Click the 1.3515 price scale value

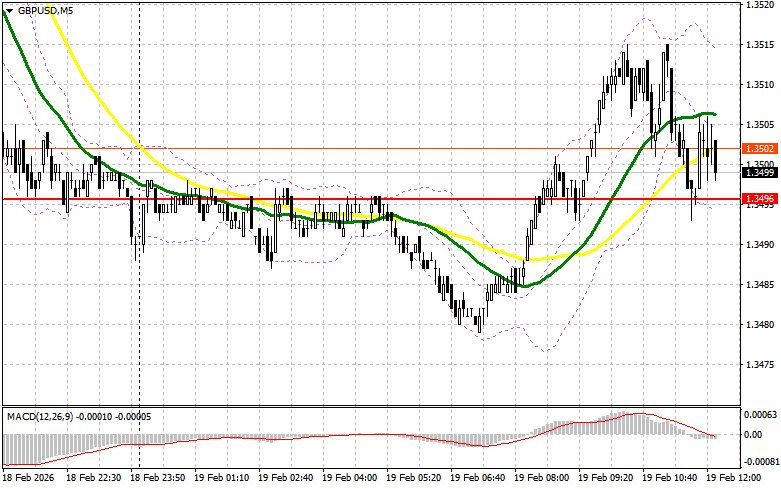(760, 45)
